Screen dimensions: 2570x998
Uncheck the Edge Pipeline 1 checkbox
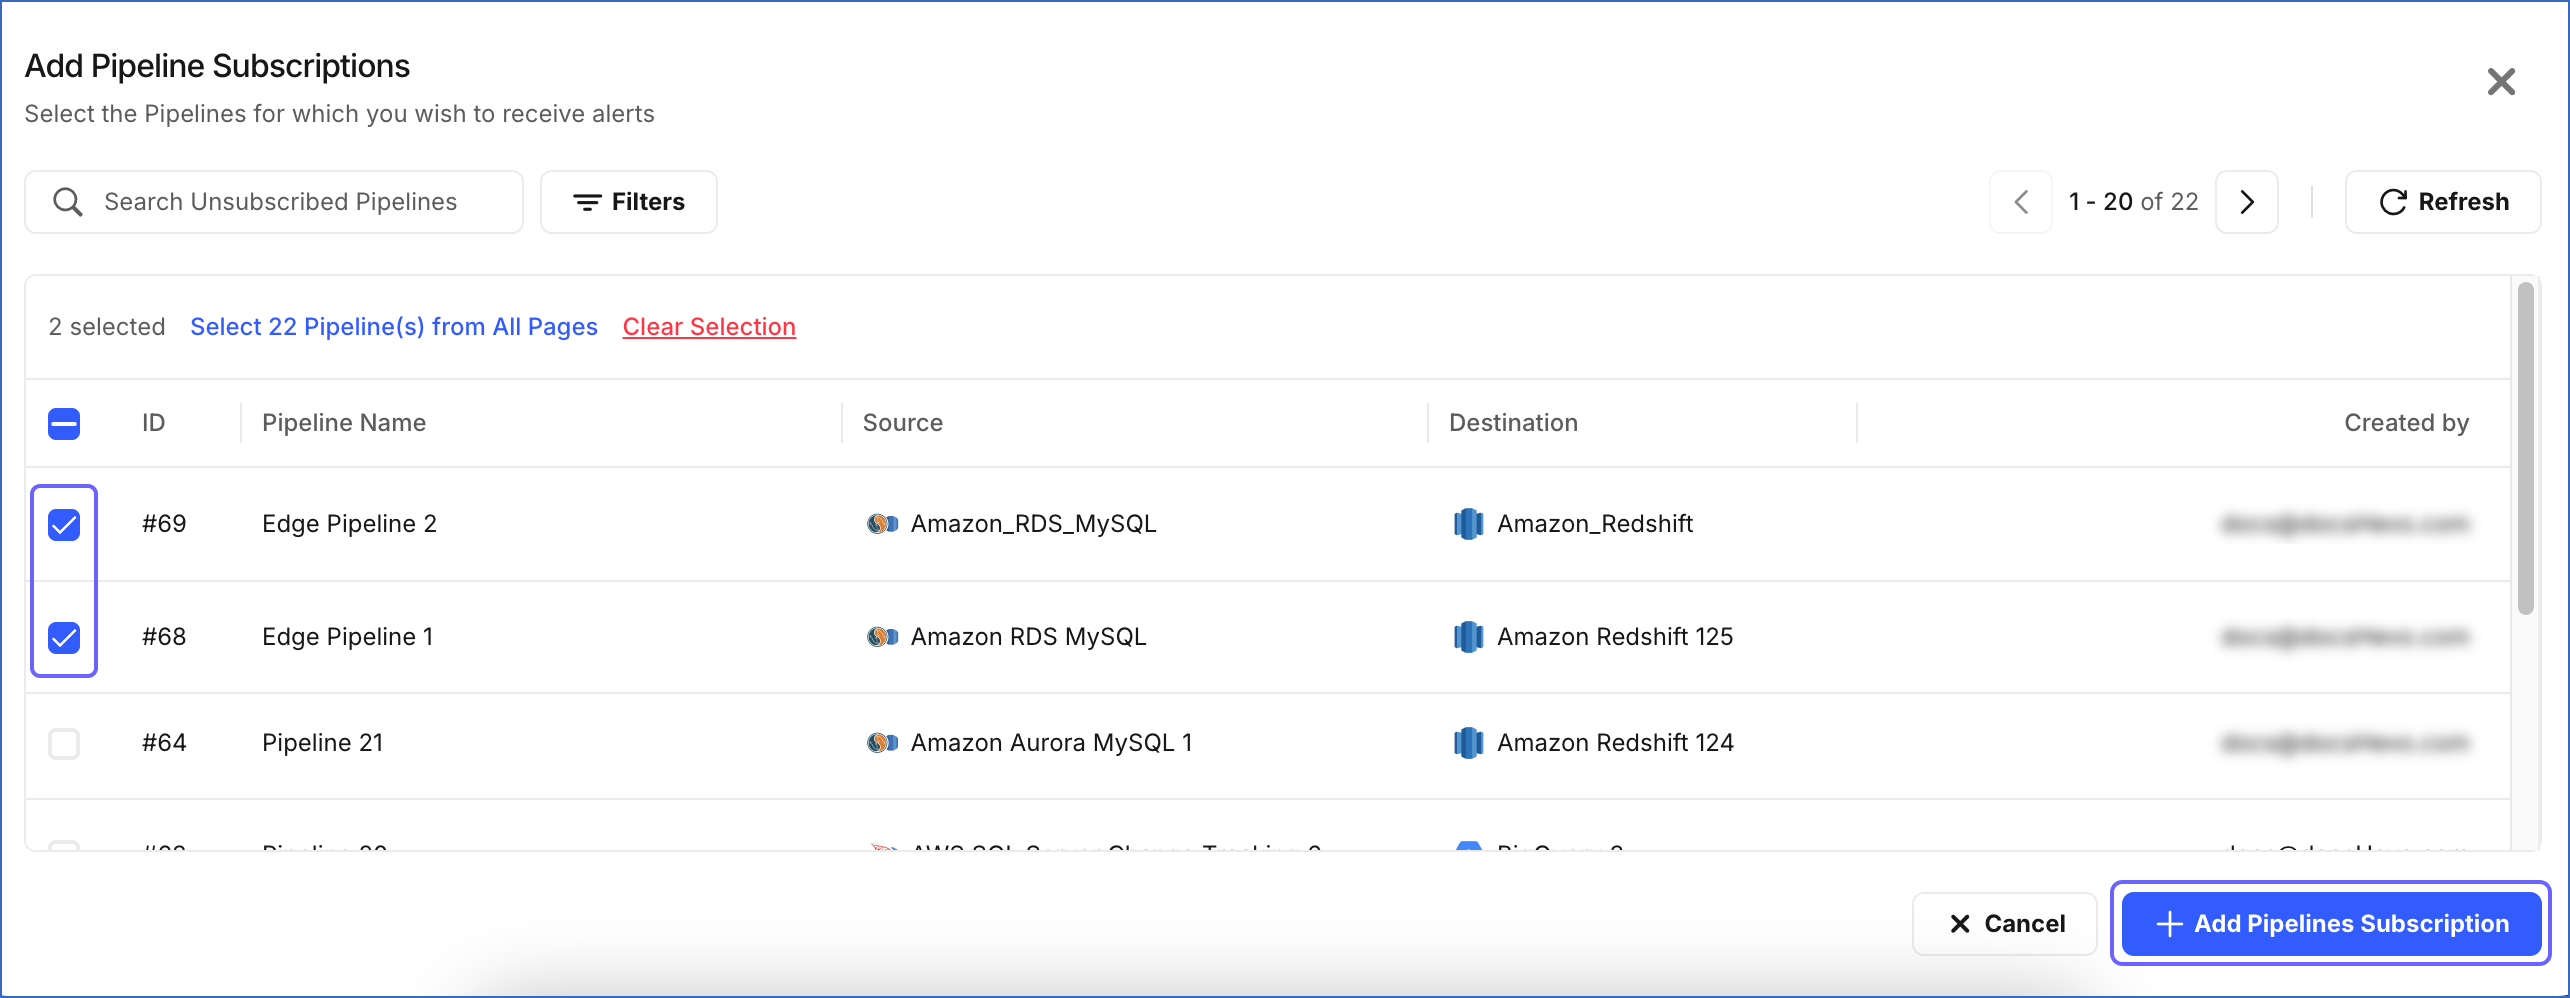point(63,637)
